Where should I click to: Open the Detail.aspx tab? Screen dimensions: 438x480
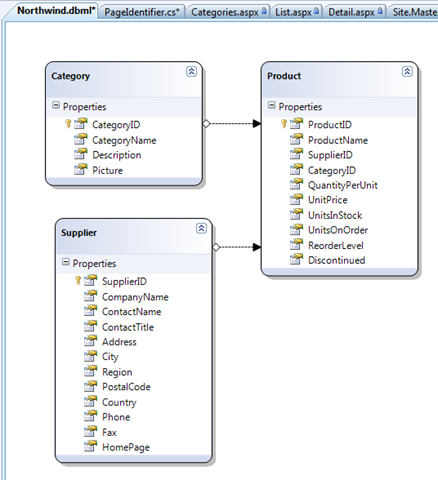355,12
